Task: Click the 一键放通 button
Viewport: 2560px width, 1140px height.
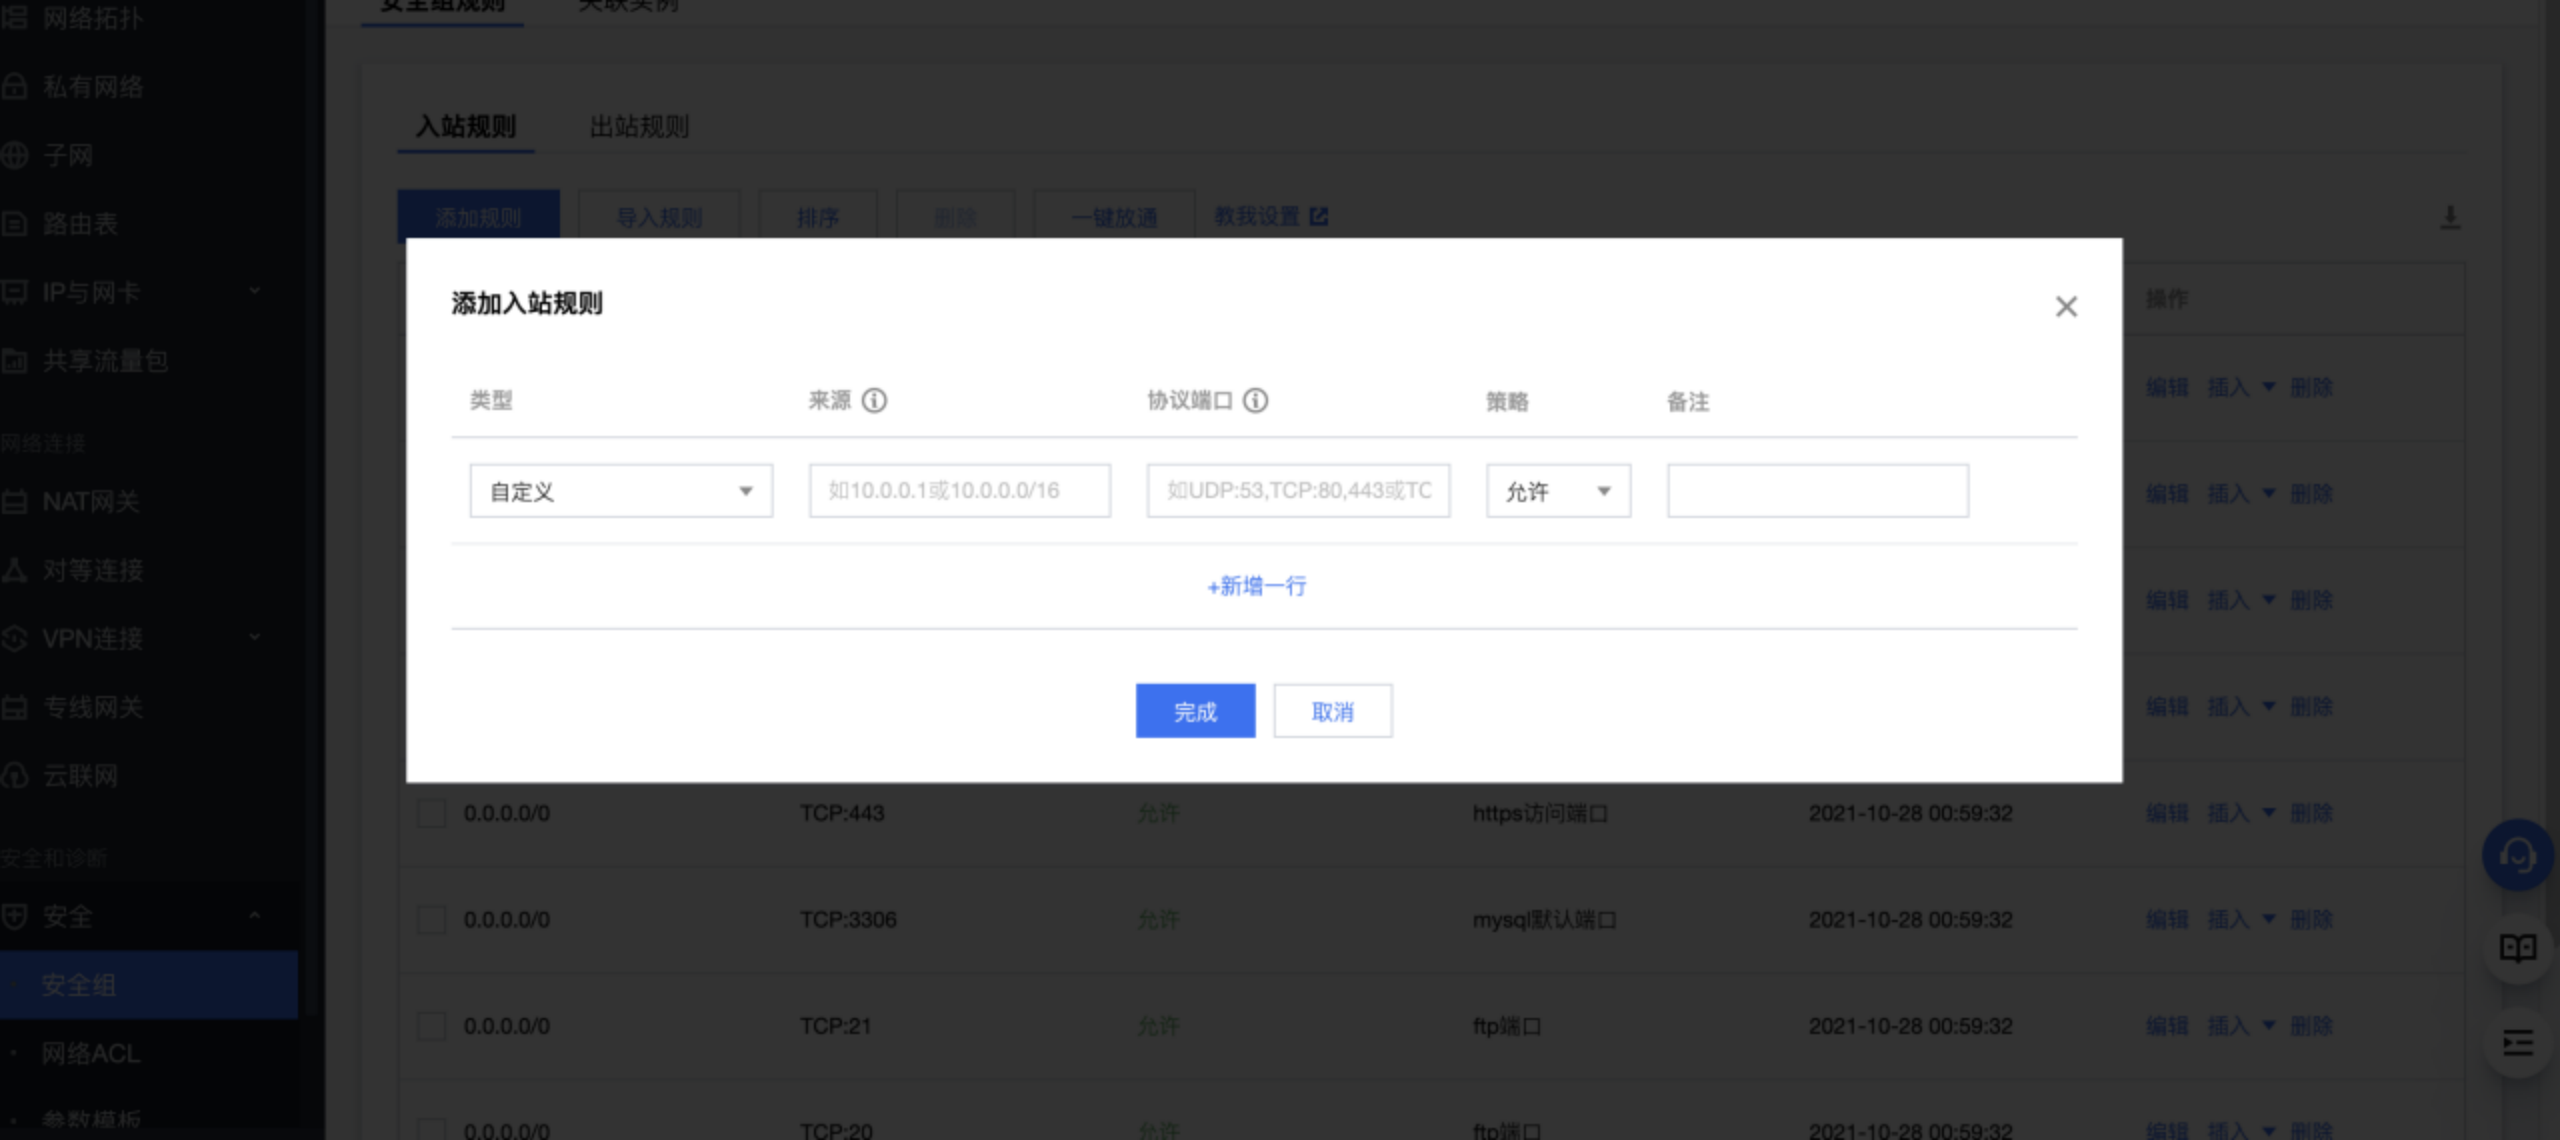Action: 1114,217
